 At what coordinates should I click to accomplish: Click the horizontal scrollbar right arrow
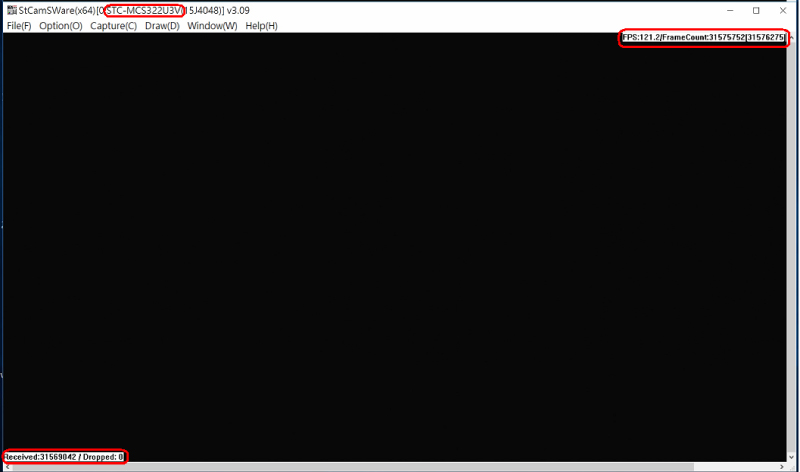(x=780, y=466)
